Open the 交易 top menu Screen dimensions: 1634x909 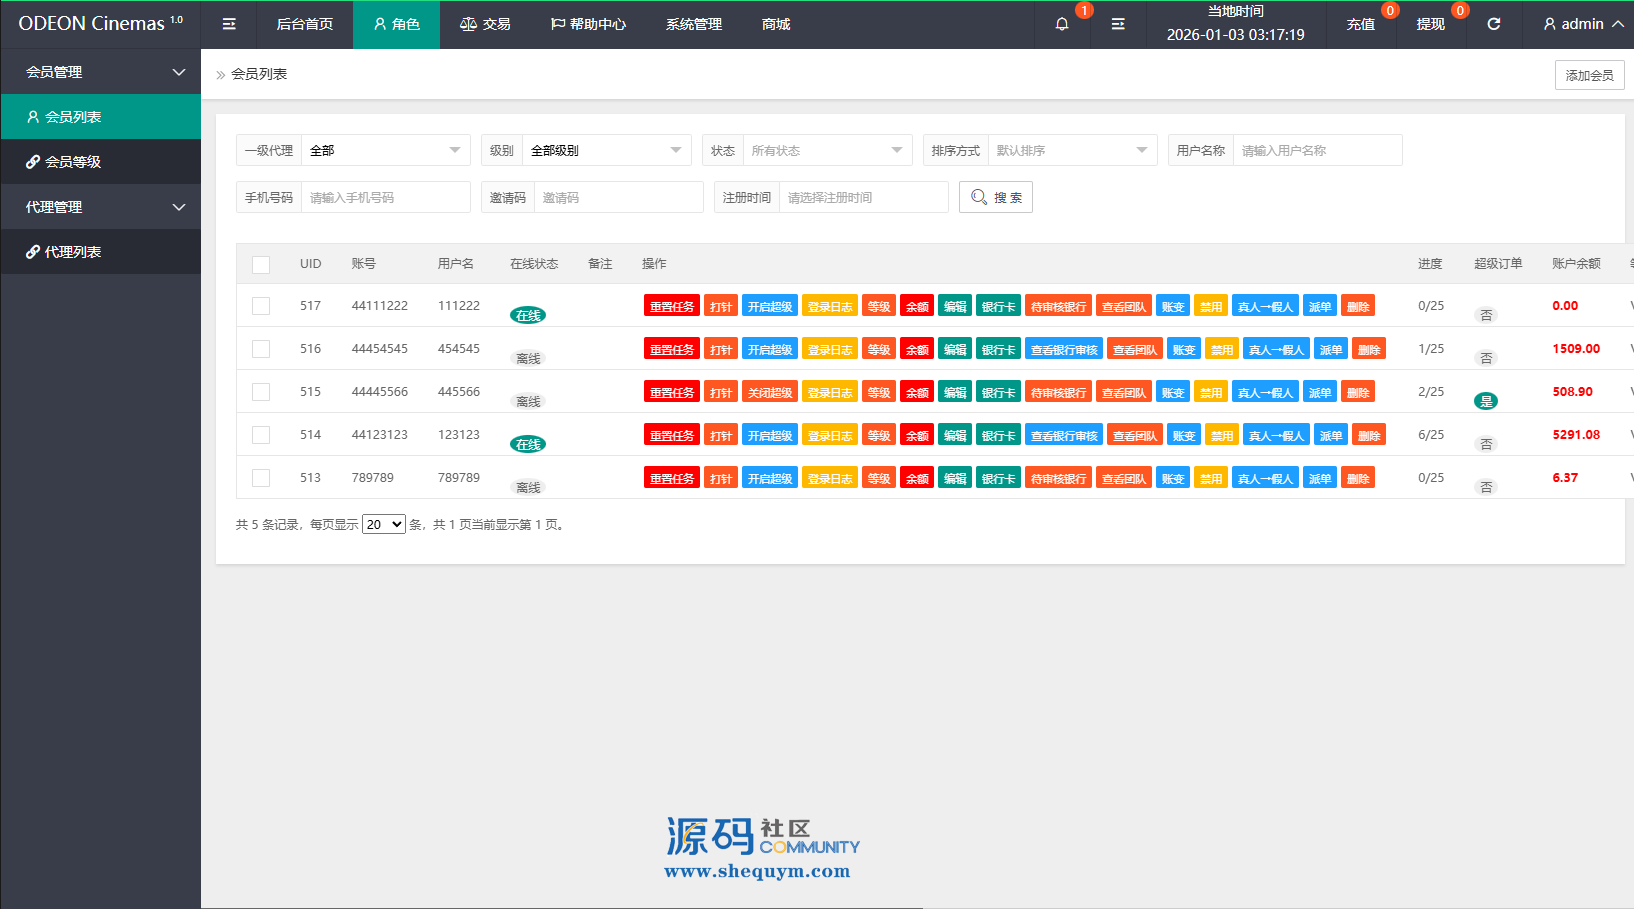[485, 24]
